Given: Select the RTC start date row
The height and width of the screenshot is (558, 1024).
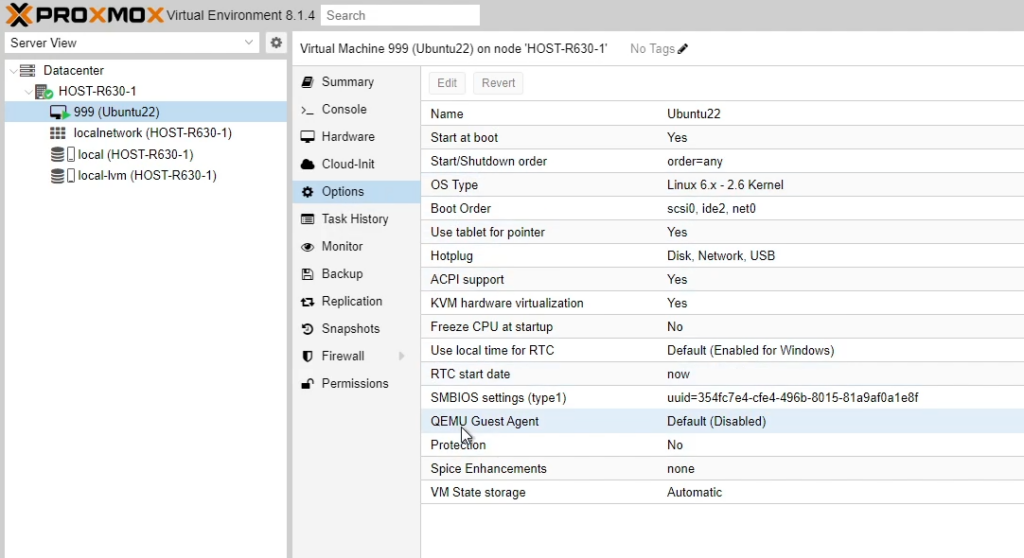Looking at the screenshot, I should [722, 374].
